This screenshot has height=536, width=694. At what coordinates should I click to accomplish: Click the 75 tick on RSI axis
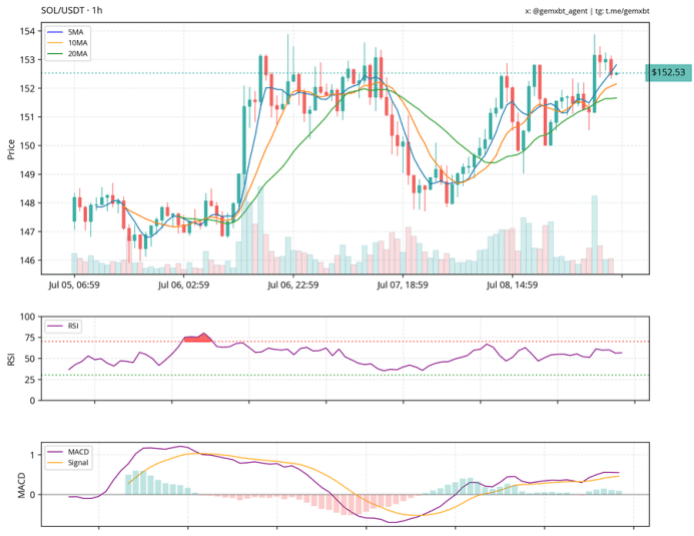pyautogui.click(x=32, y=335)
